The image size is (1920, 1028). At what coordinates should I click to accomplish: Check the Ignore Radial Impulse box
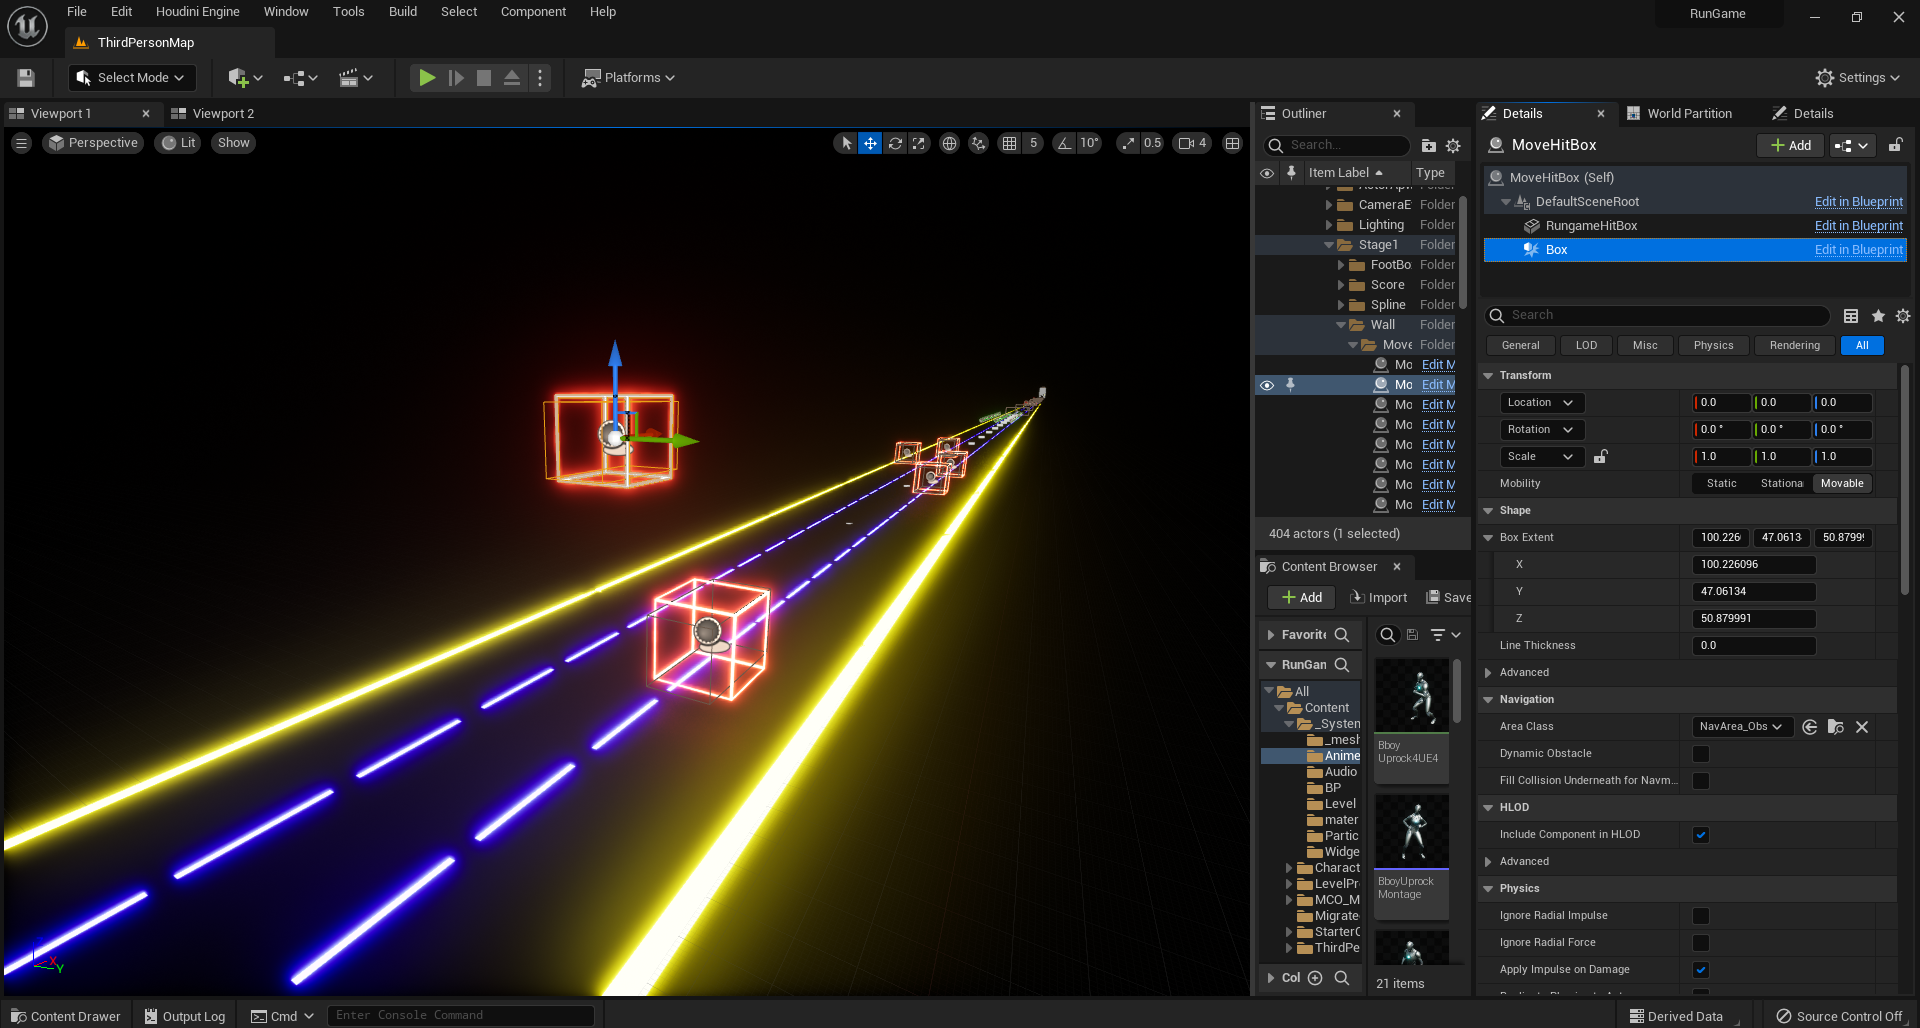[x=1701, y=916]
